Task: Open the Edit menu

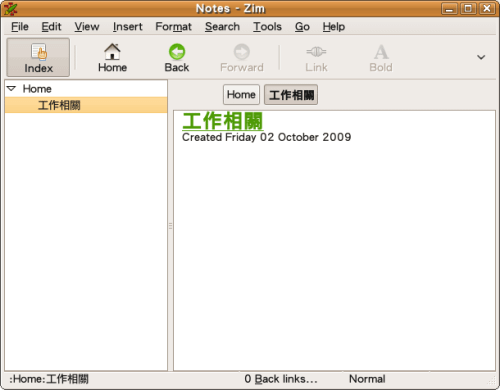Action: click(x=51, y=27)
